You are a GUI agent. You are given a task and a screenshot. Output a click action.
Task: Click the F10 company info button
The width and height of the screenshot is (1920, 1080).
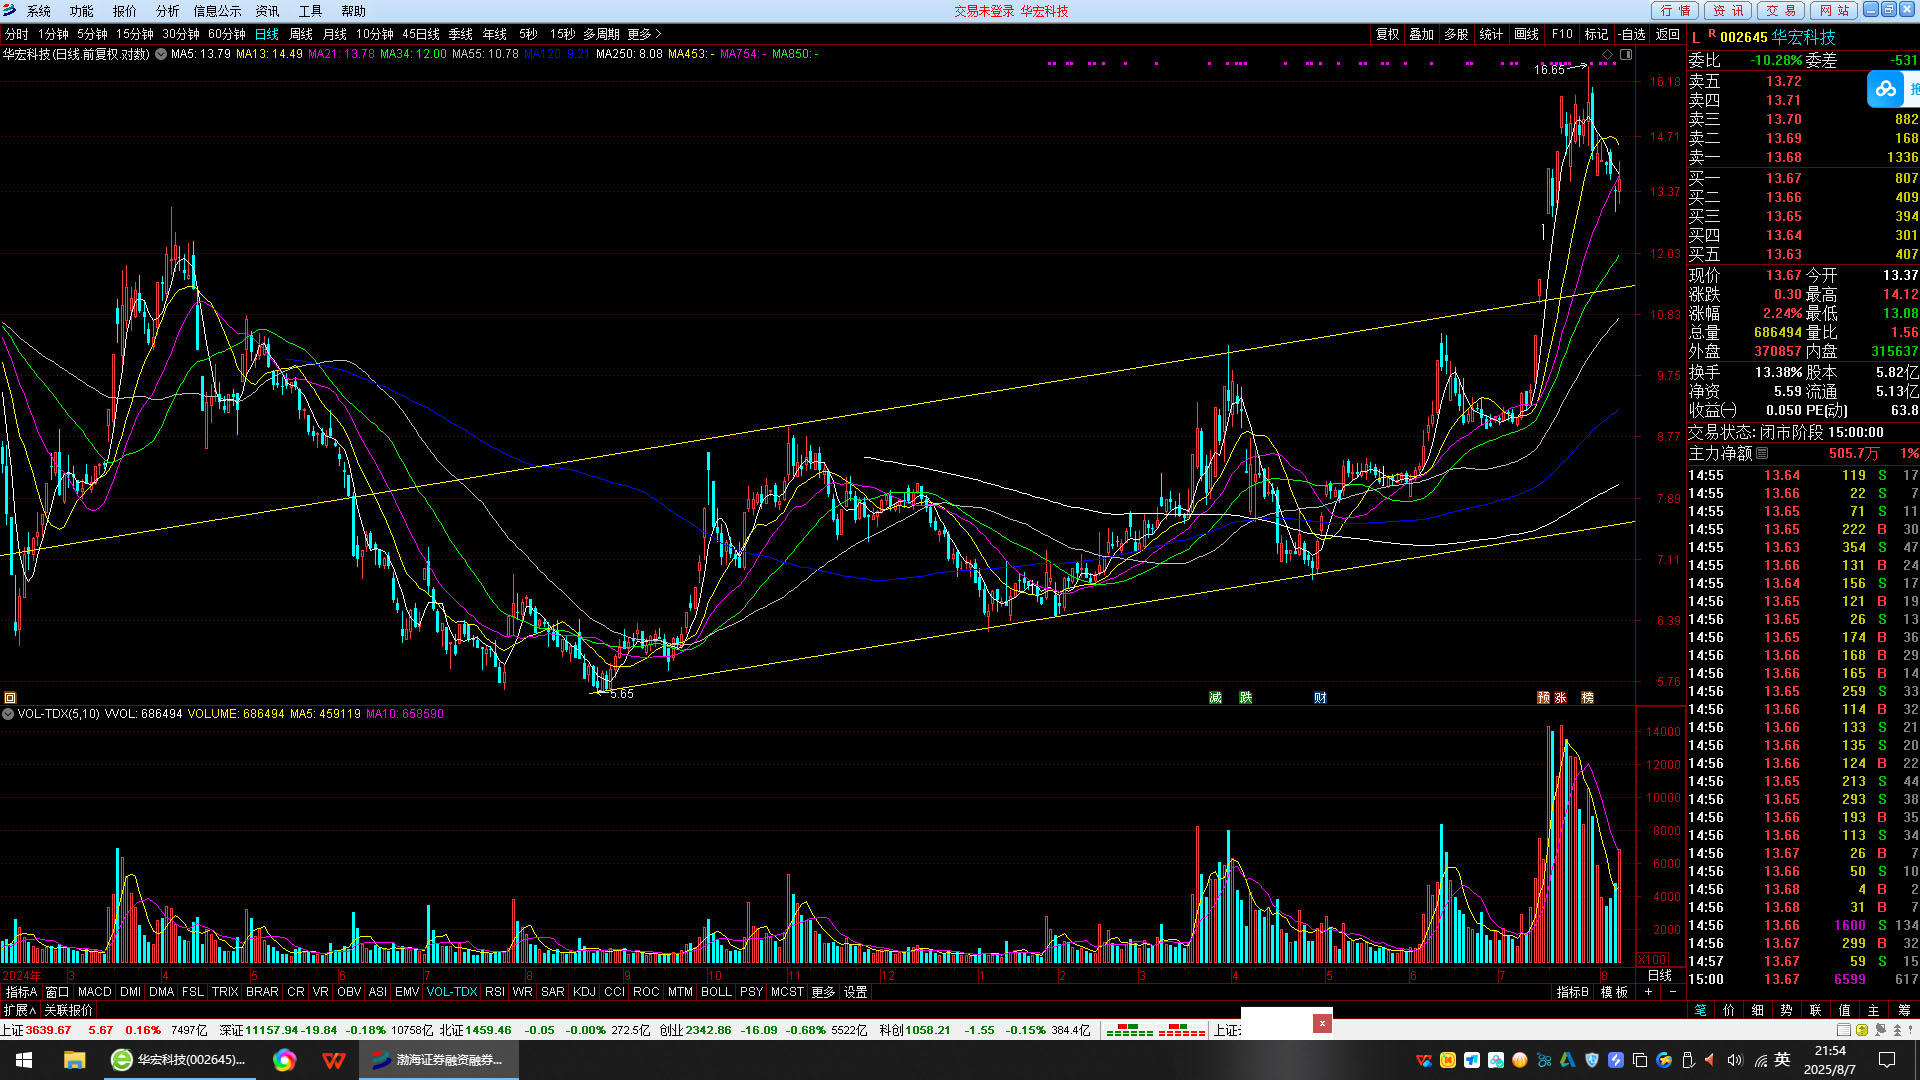point(1562,34)
